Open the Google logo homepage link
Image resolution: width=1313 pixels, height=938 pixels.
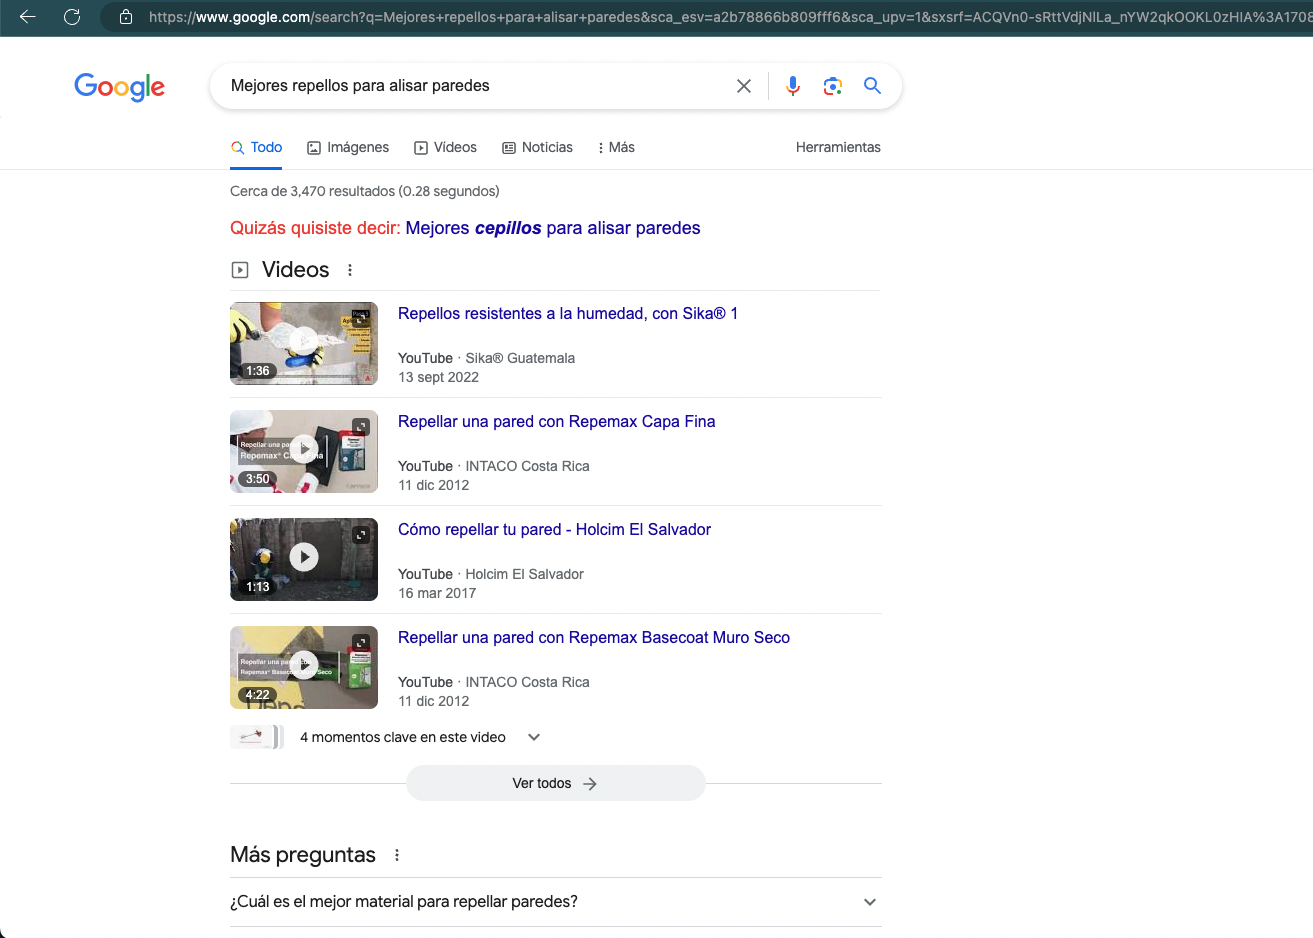point(120,87)
